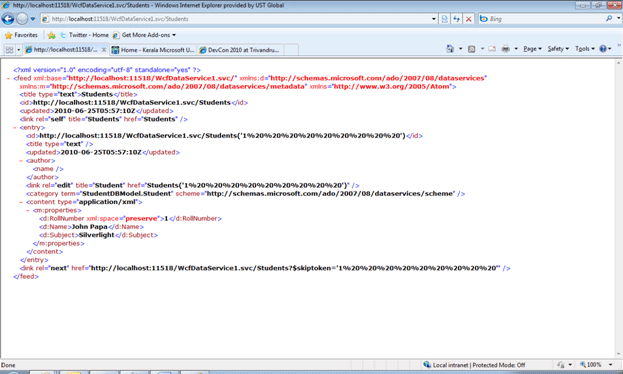Screen dimensions: 623x374
Task: Collapse the entry element
Action: click(x=15, y=128)
